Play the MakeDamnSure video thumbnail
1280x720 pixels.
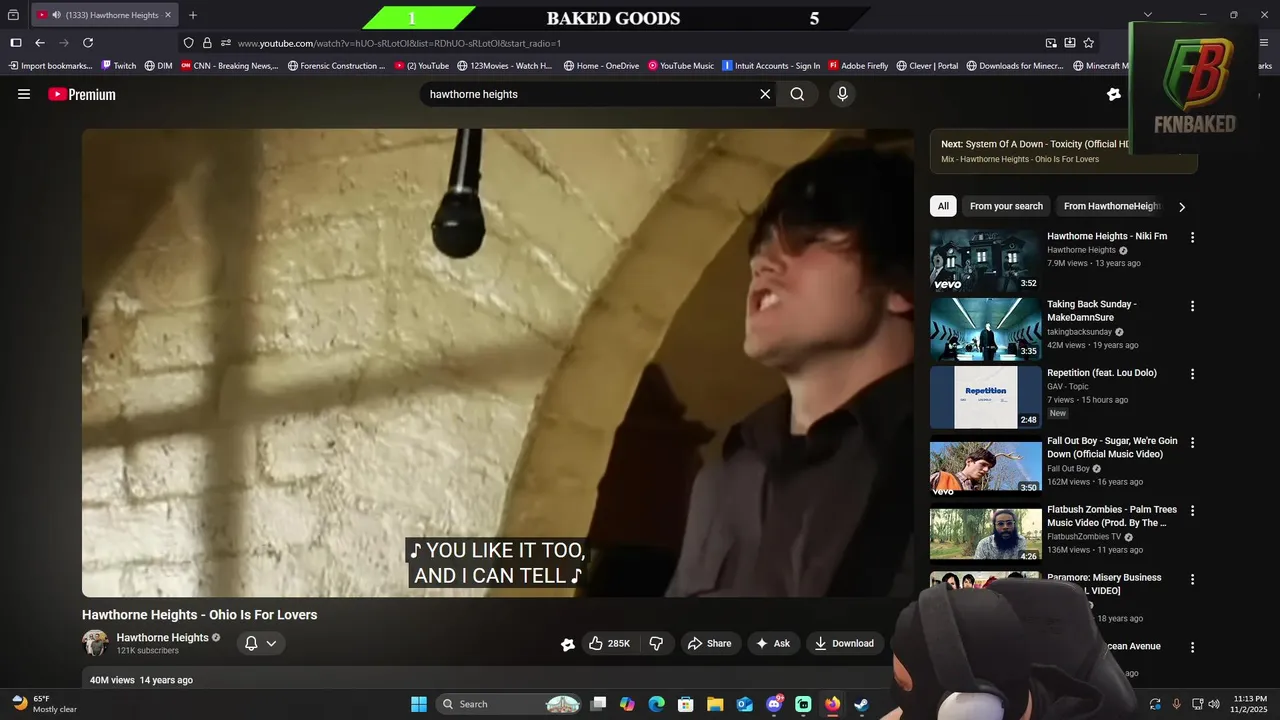[x=985, y=328]
